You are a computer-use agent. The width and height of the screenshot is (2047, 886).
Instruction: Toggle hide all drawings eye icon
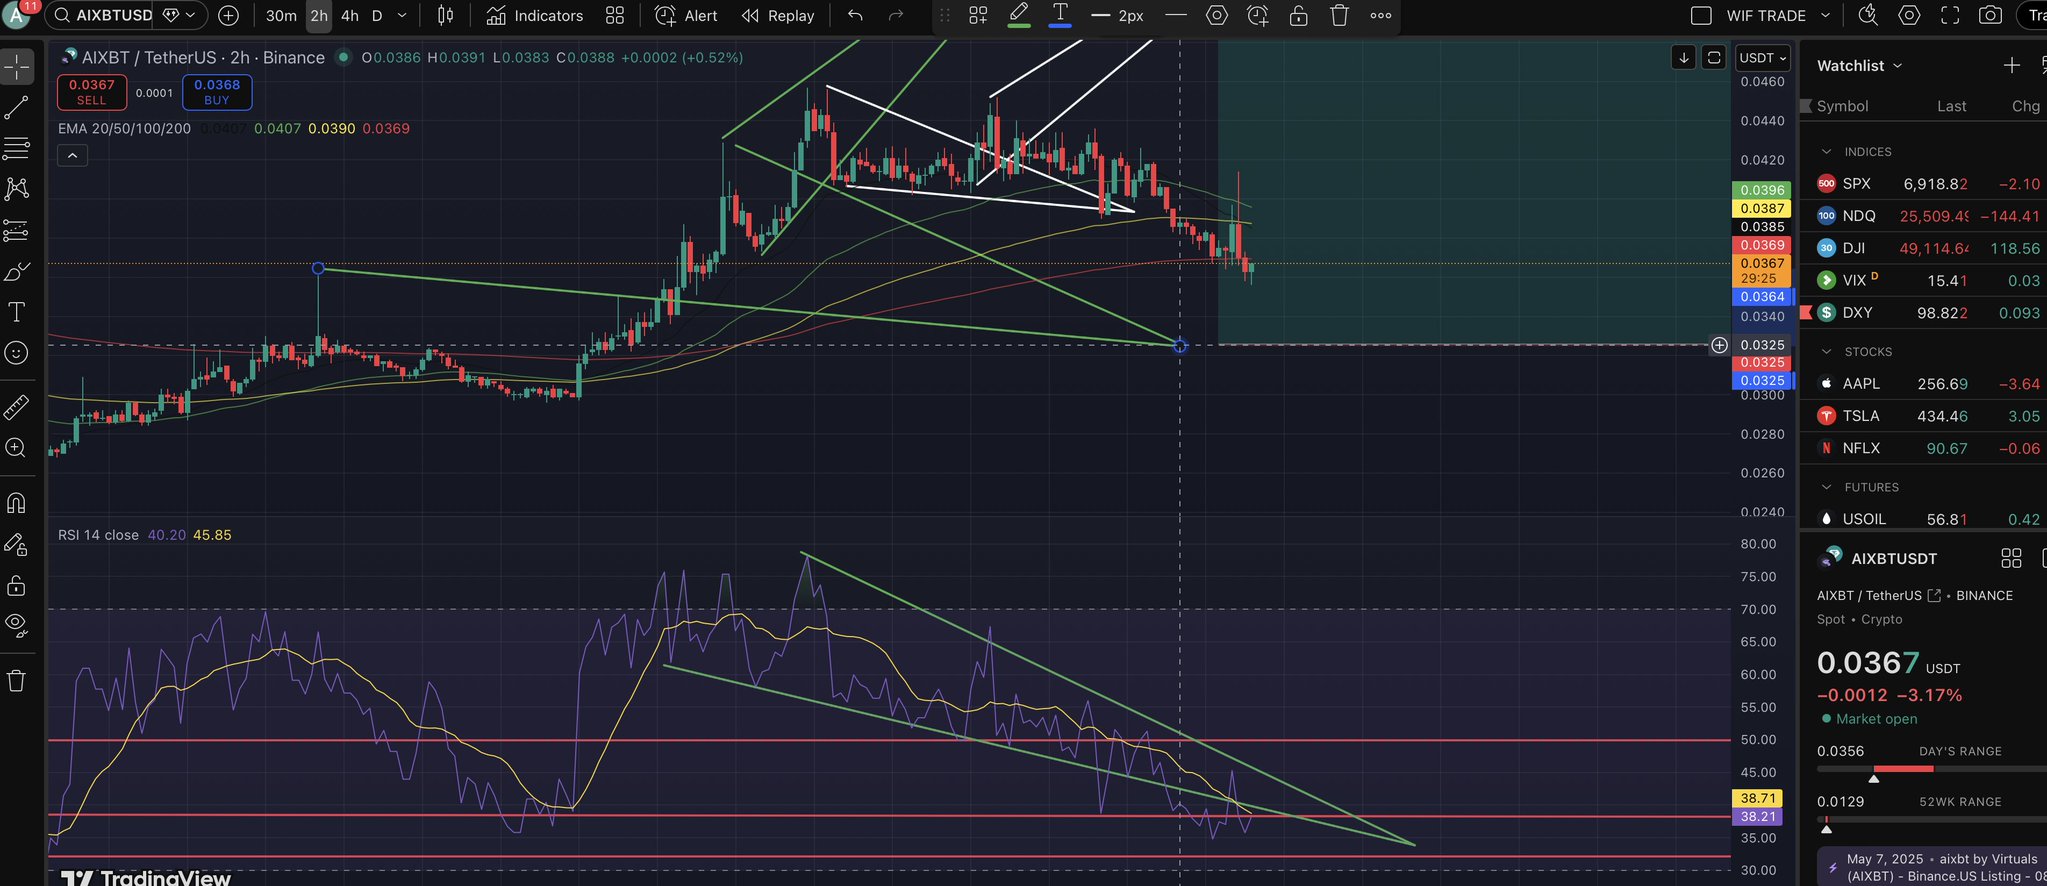pyautogui.click(x=17, y=625)
